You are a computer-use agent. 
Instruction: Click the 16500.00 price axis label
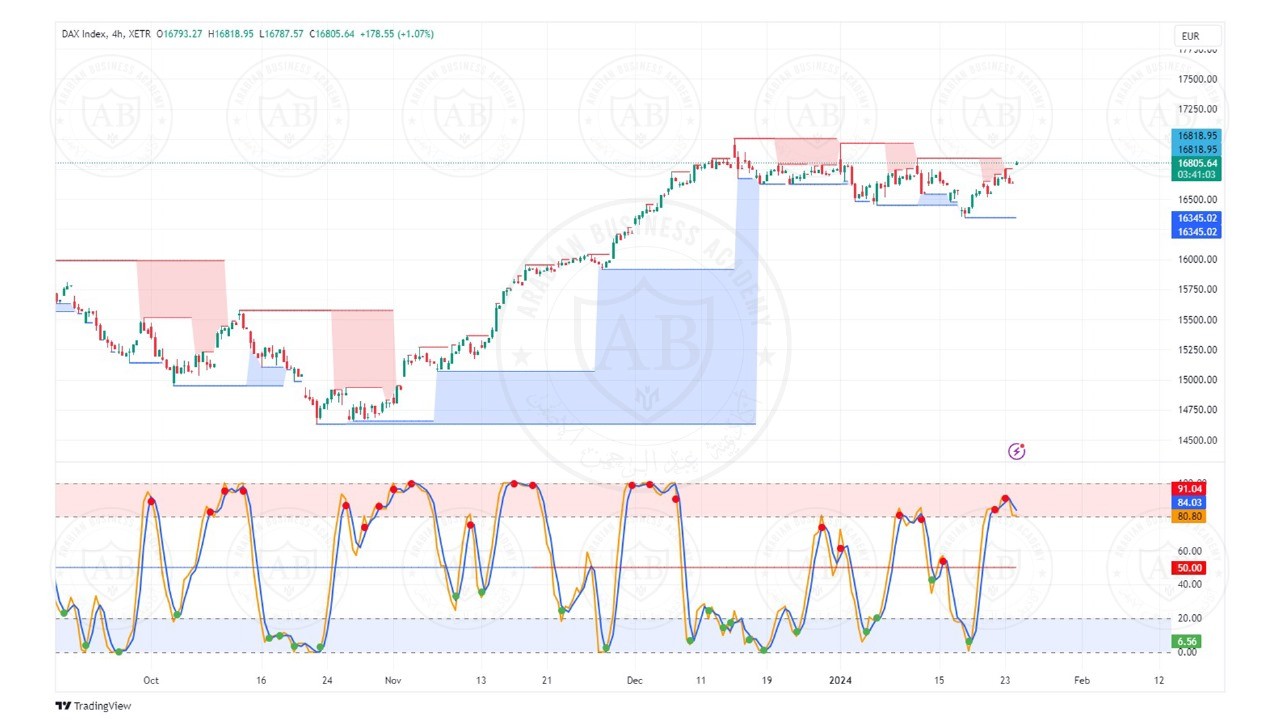click(1197, 200)
